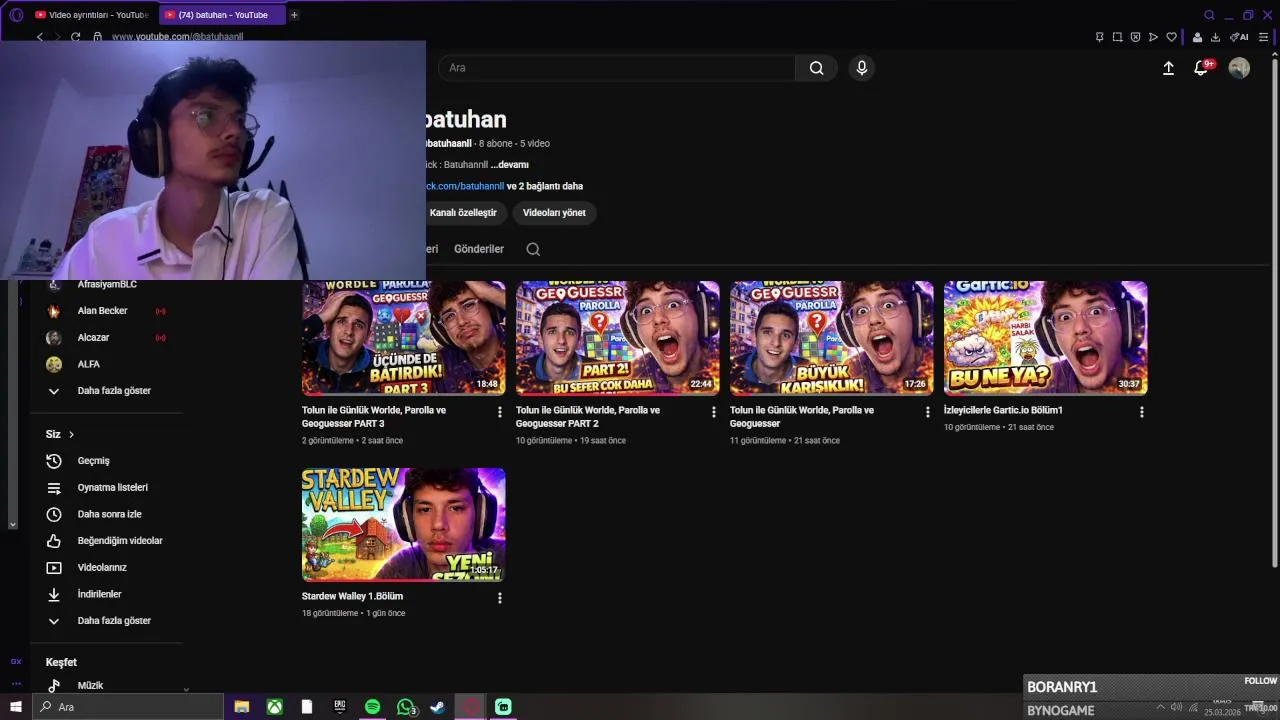Open Windows Start menu
The width and height of the screenshot is (1280, 720).
(x=15, y=707)
